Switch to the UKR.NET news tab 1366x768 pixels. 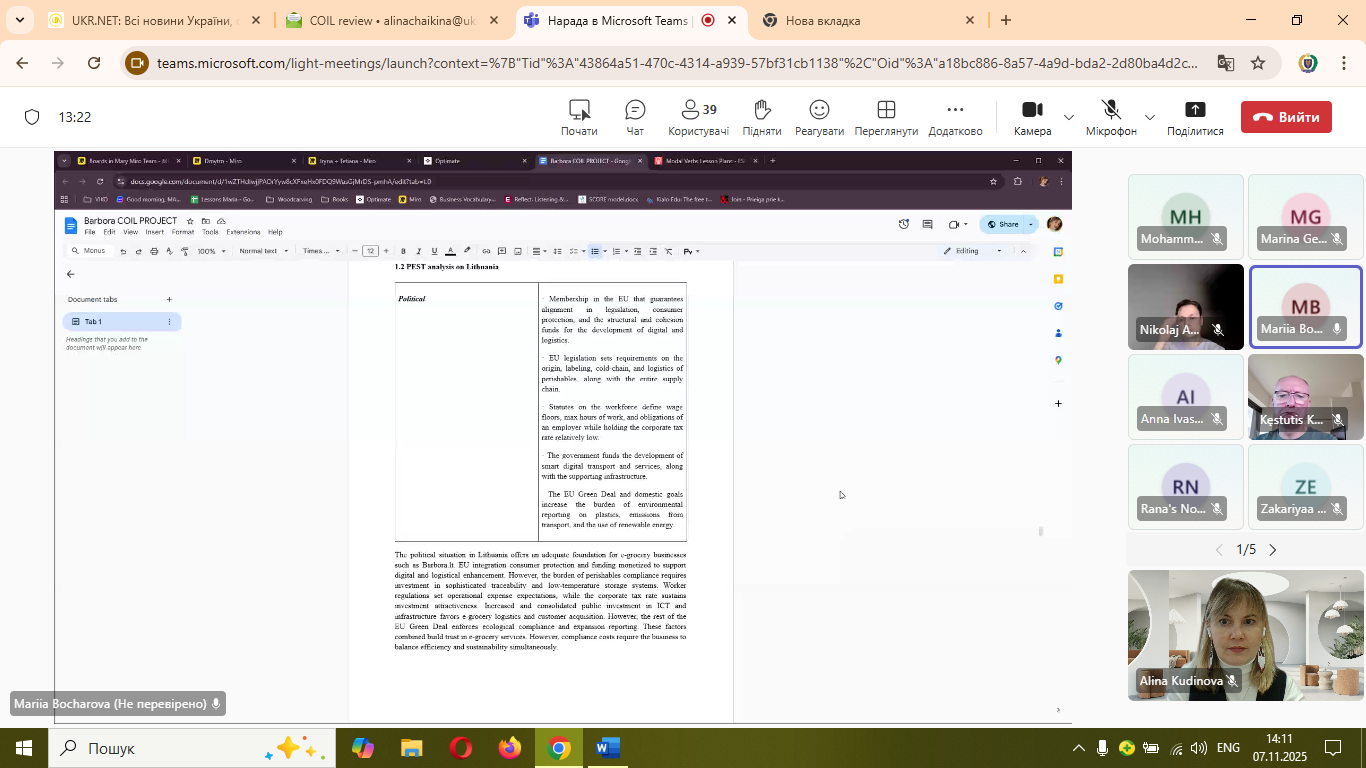(150, 20)
